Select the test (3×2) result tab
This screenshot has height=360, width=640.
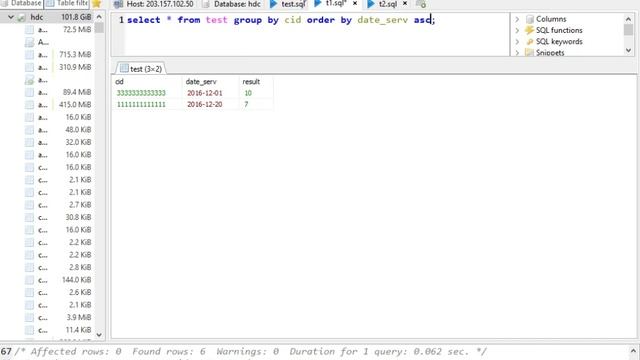coord(141,69)
